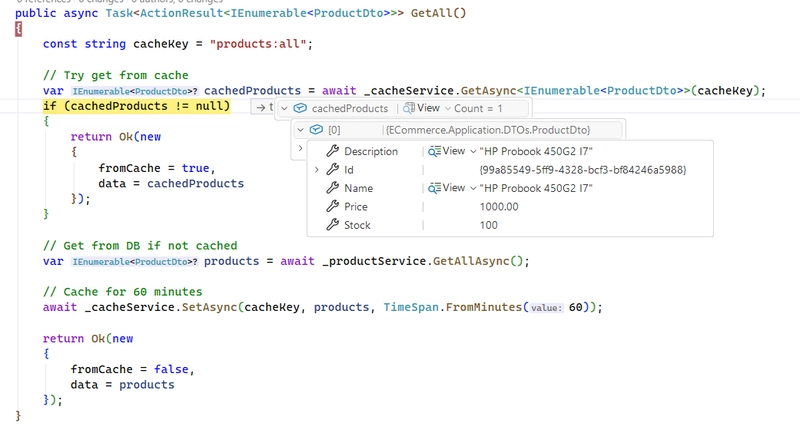Viewport: 800px width, 433px height.
Task: Open the View dropdown arrow for Name
Action: 473,188
